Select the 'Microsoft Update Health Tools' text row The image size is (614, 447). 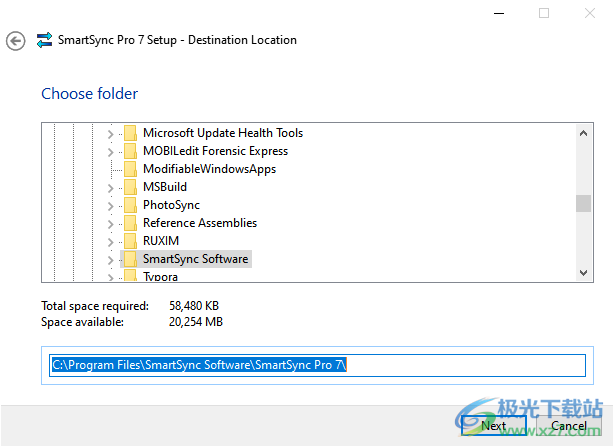223,133
